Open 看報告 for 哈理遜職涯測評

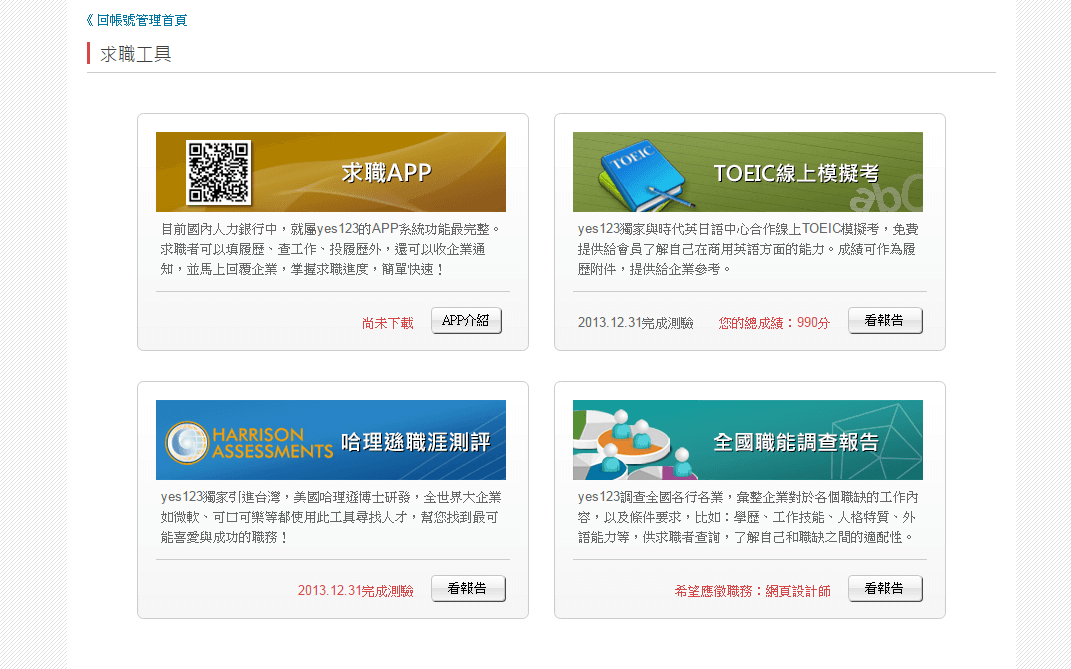point(469,588)
